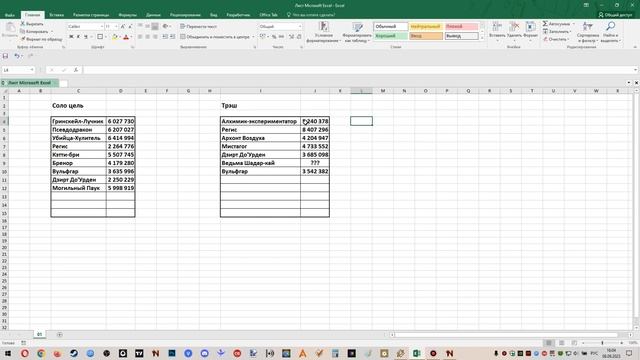Click the Increase Decimal icon
This screenshot has height=360, width=640.
coord(291,37)
